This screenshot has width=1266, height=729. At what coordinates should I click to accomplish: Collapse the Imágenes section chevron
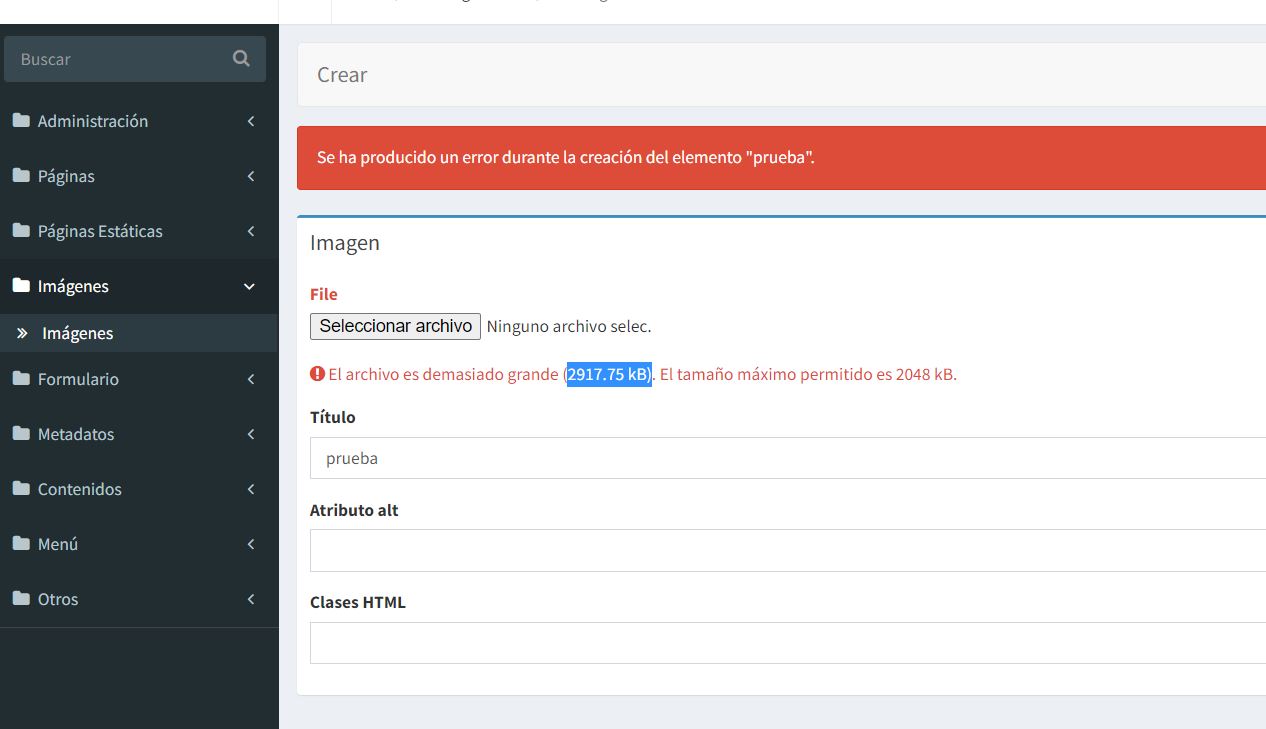click(249, 286)
